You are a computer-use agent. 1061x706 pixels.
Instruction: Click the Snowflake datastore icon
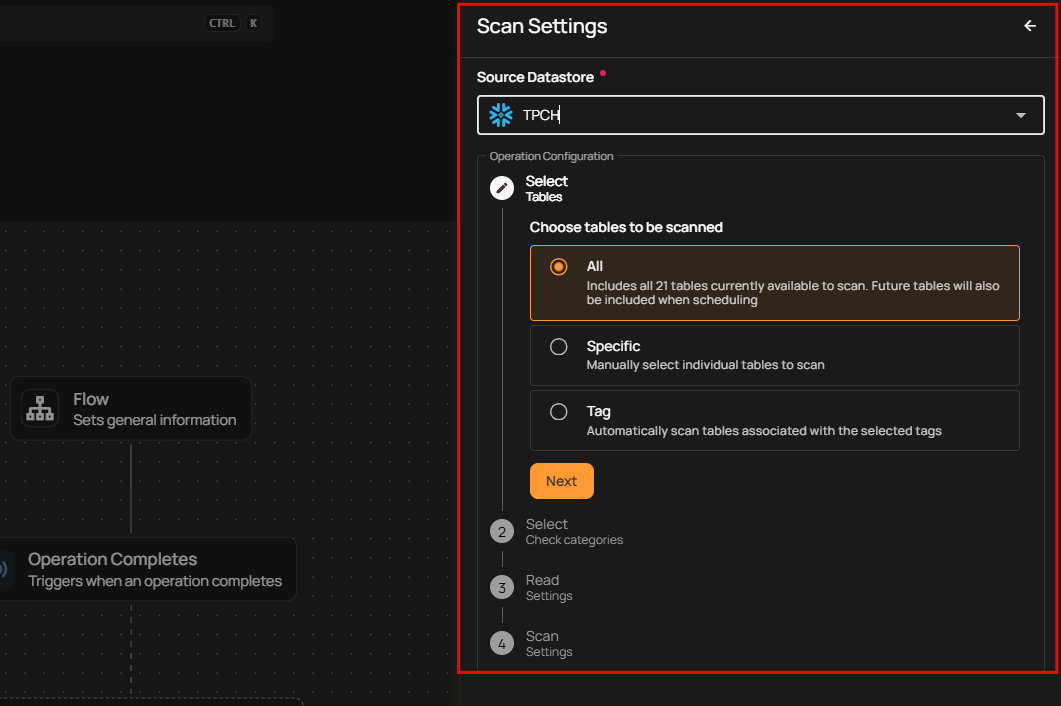501,115
